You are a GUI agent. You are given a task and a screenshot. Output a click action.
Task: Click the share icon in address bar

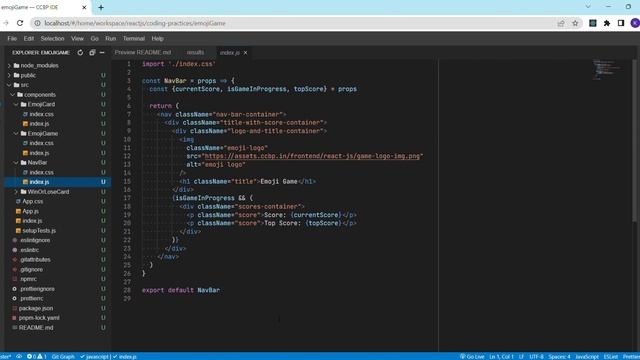561,23
